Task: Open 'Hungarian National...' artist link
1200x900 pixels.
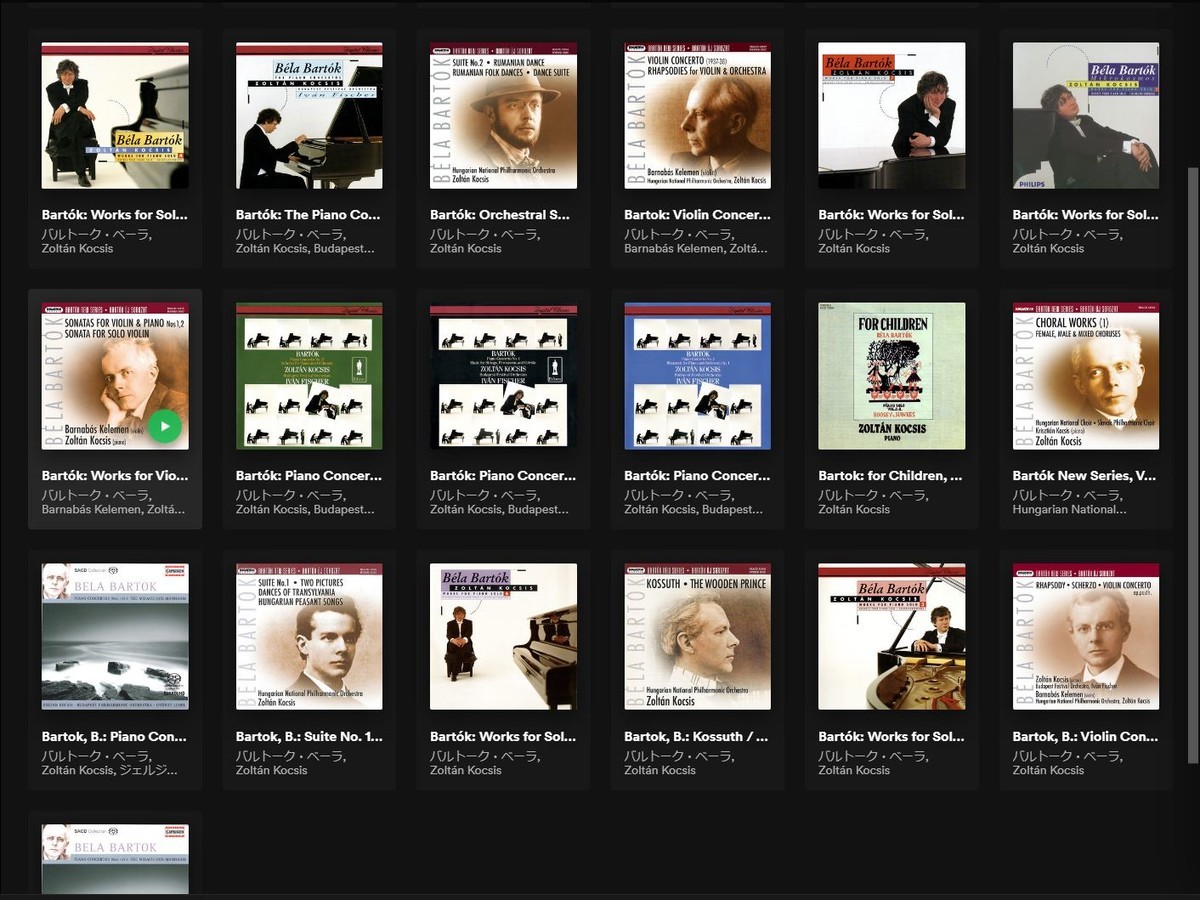Action: [1069, 509]
